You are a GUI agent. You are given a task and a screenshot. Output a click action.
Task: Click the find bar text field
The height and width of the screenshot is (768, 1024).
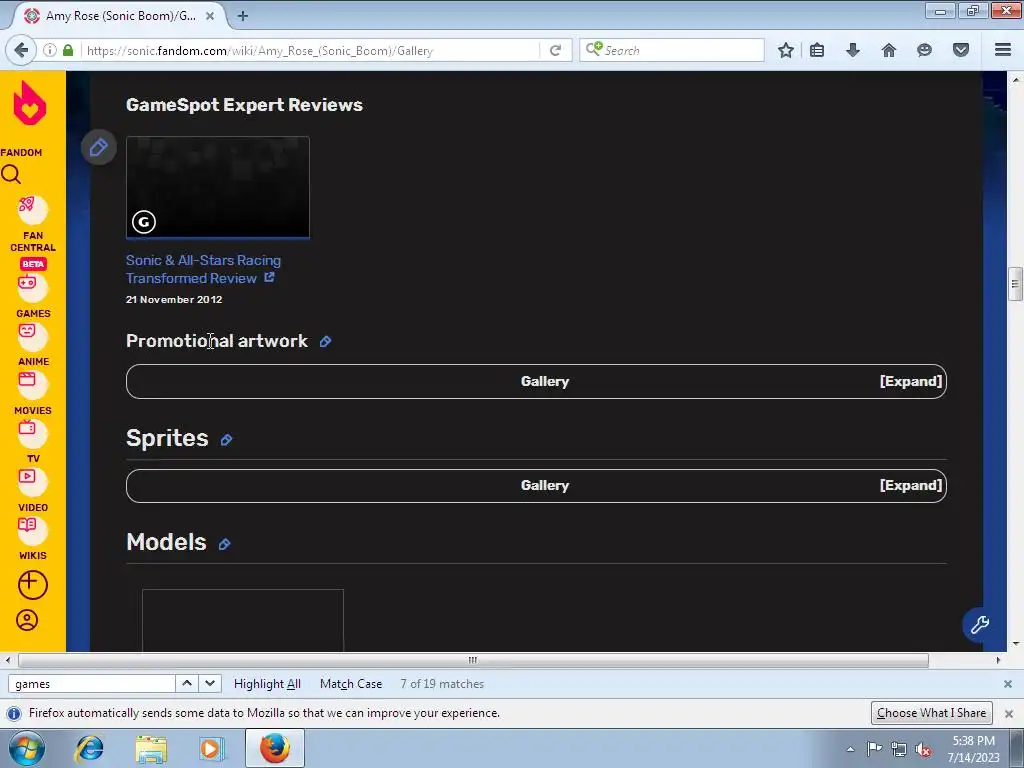click(x=91, y=684)
